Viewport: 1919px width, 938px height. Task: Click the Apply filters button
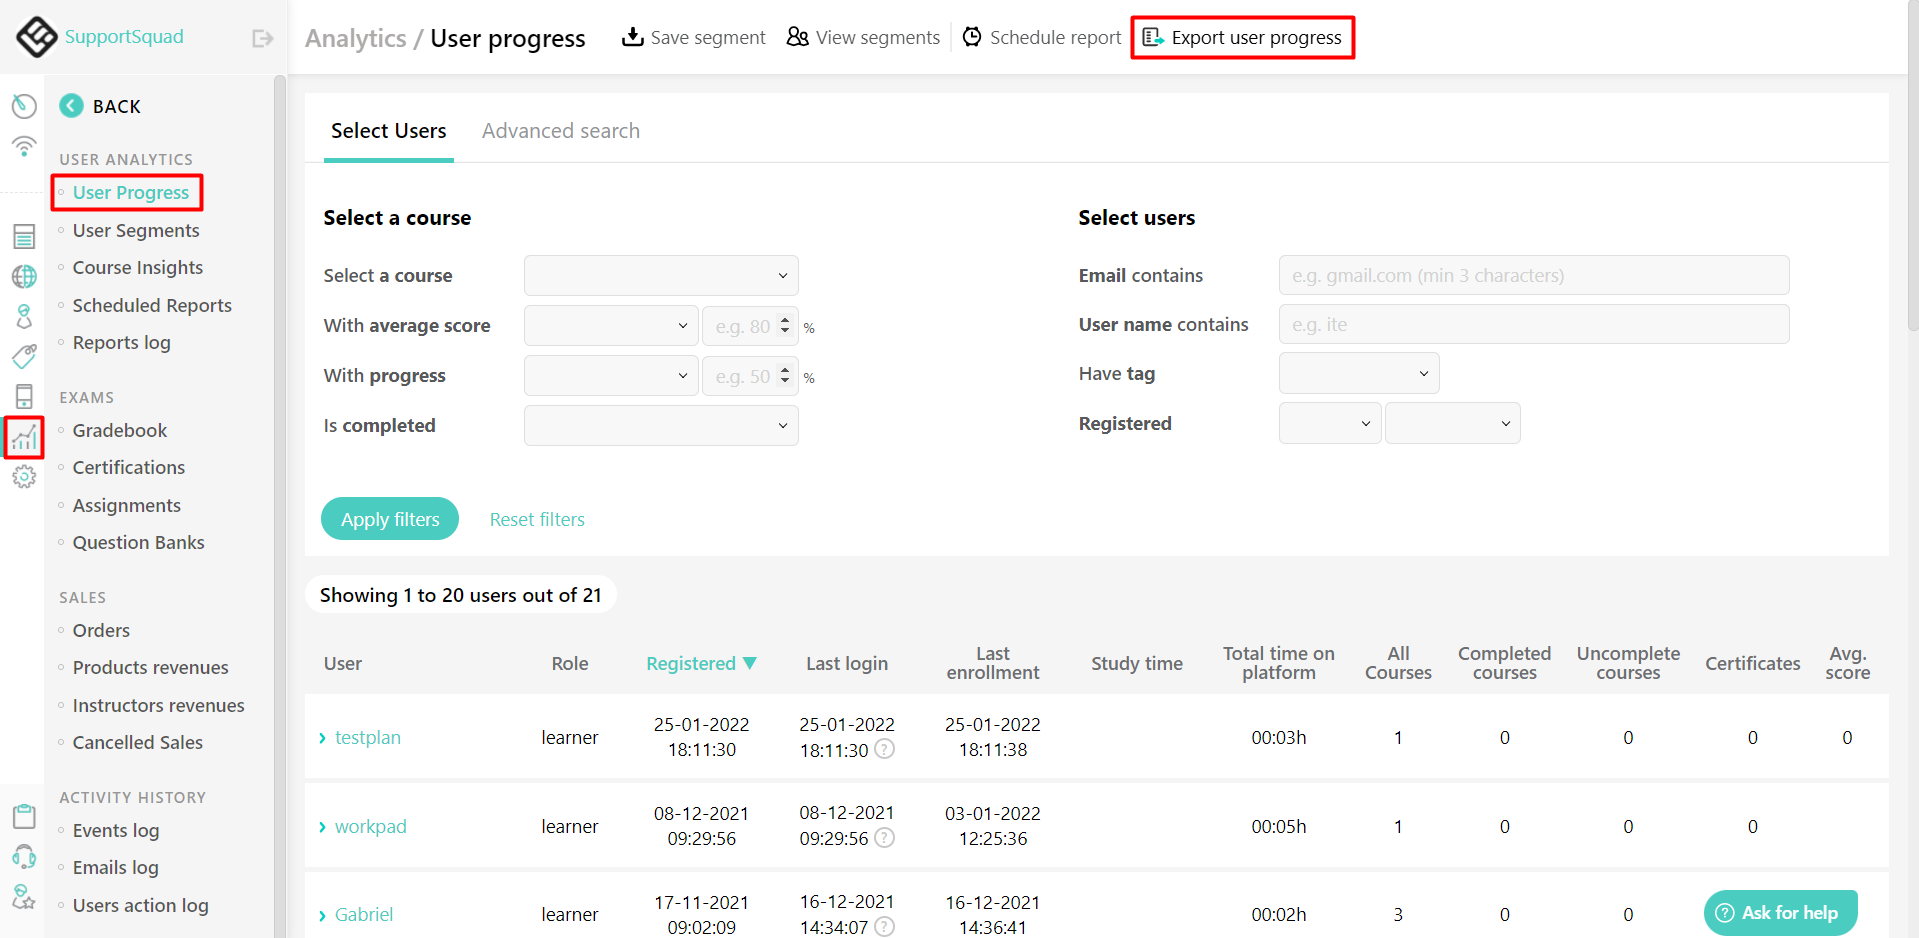point(390,518)
